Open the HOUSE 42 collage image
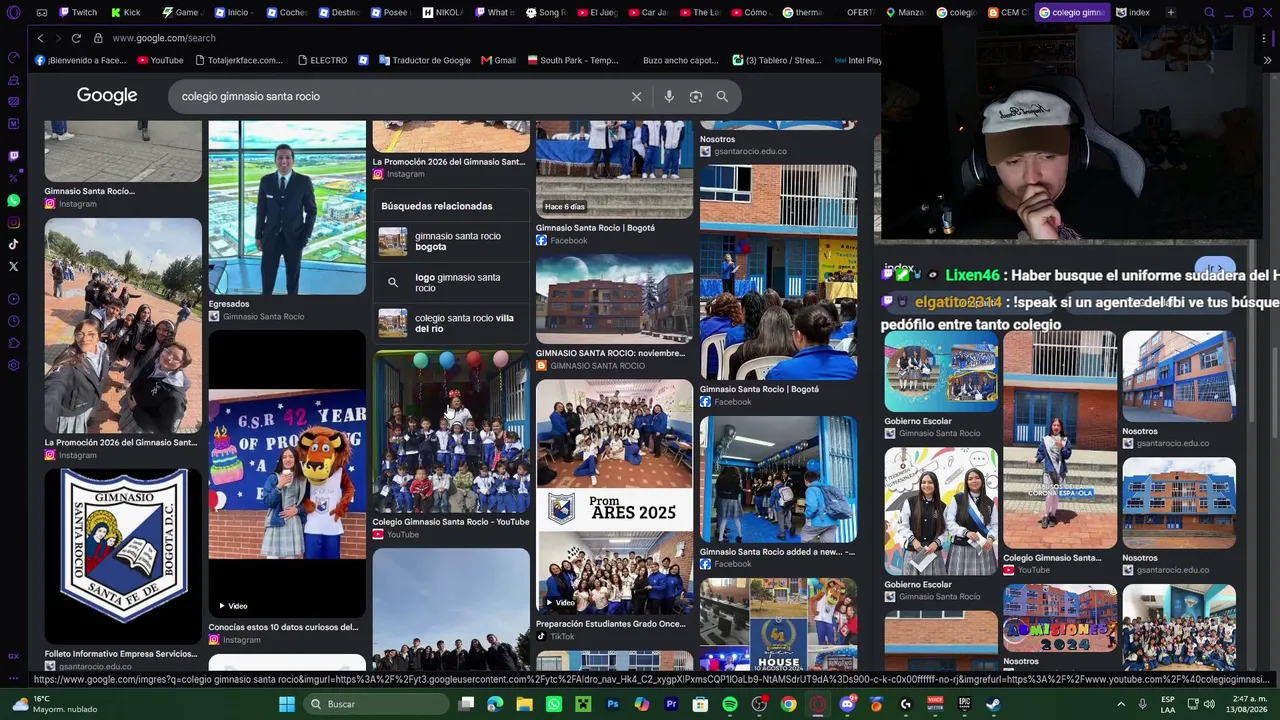 tap(778, 624)
